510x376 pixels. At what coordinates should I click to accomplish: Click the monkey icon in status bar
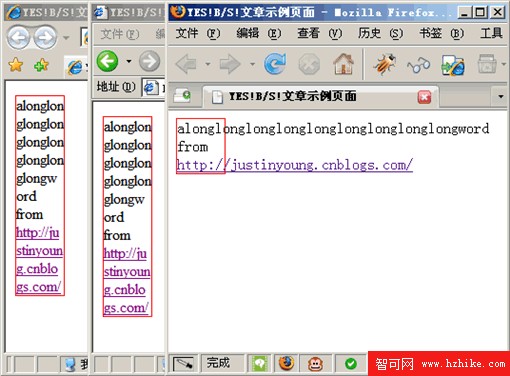tap(315, 364)
